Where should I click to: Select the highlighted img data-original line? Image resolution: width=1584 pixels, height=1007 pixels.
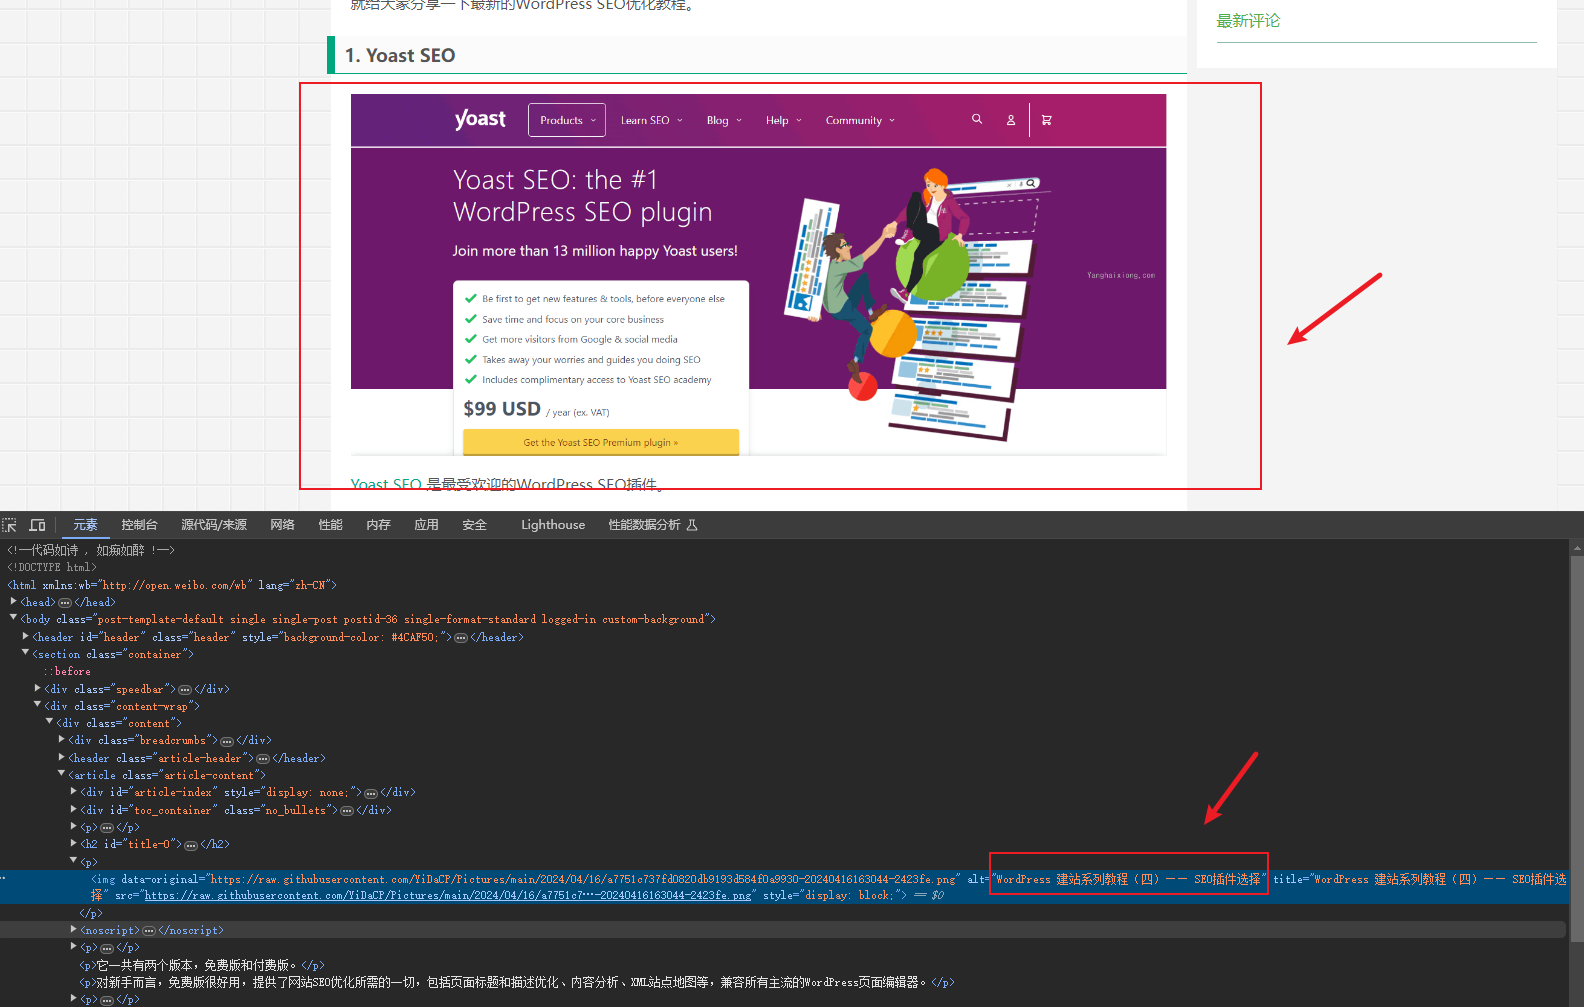tap(784, 887)
